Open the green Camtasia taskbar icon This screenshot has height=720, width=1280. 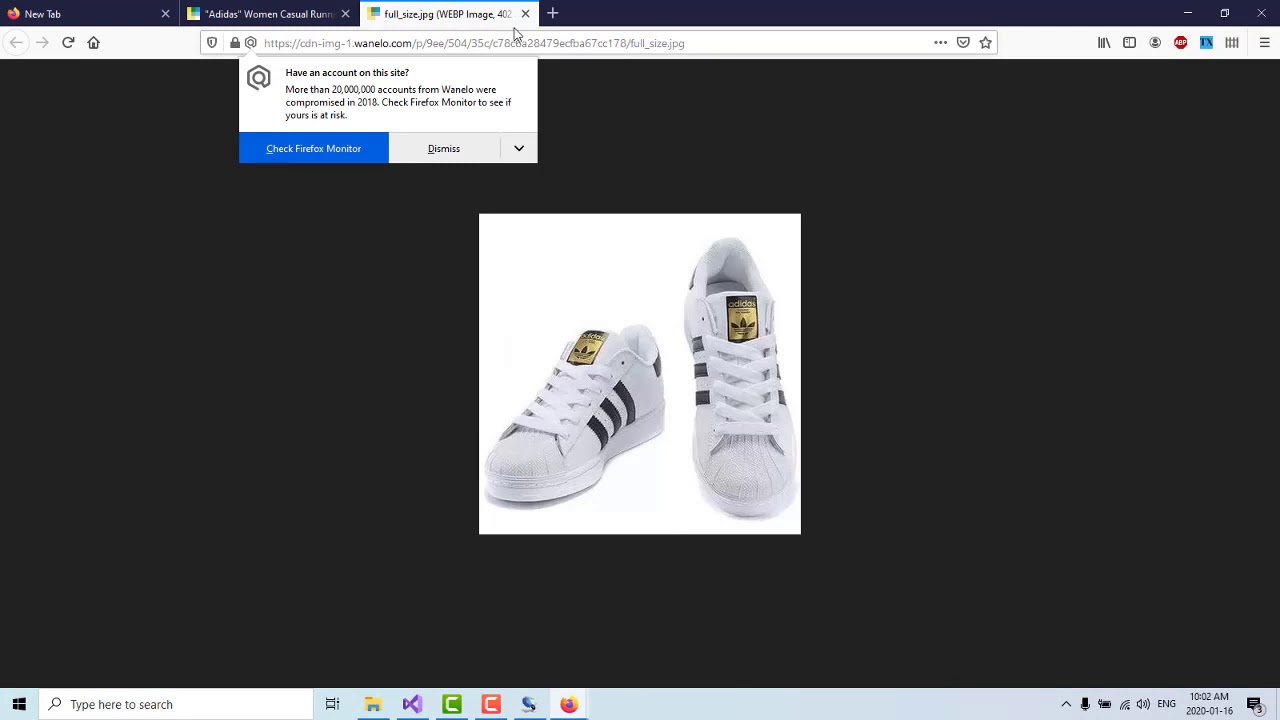coord(452,704)
